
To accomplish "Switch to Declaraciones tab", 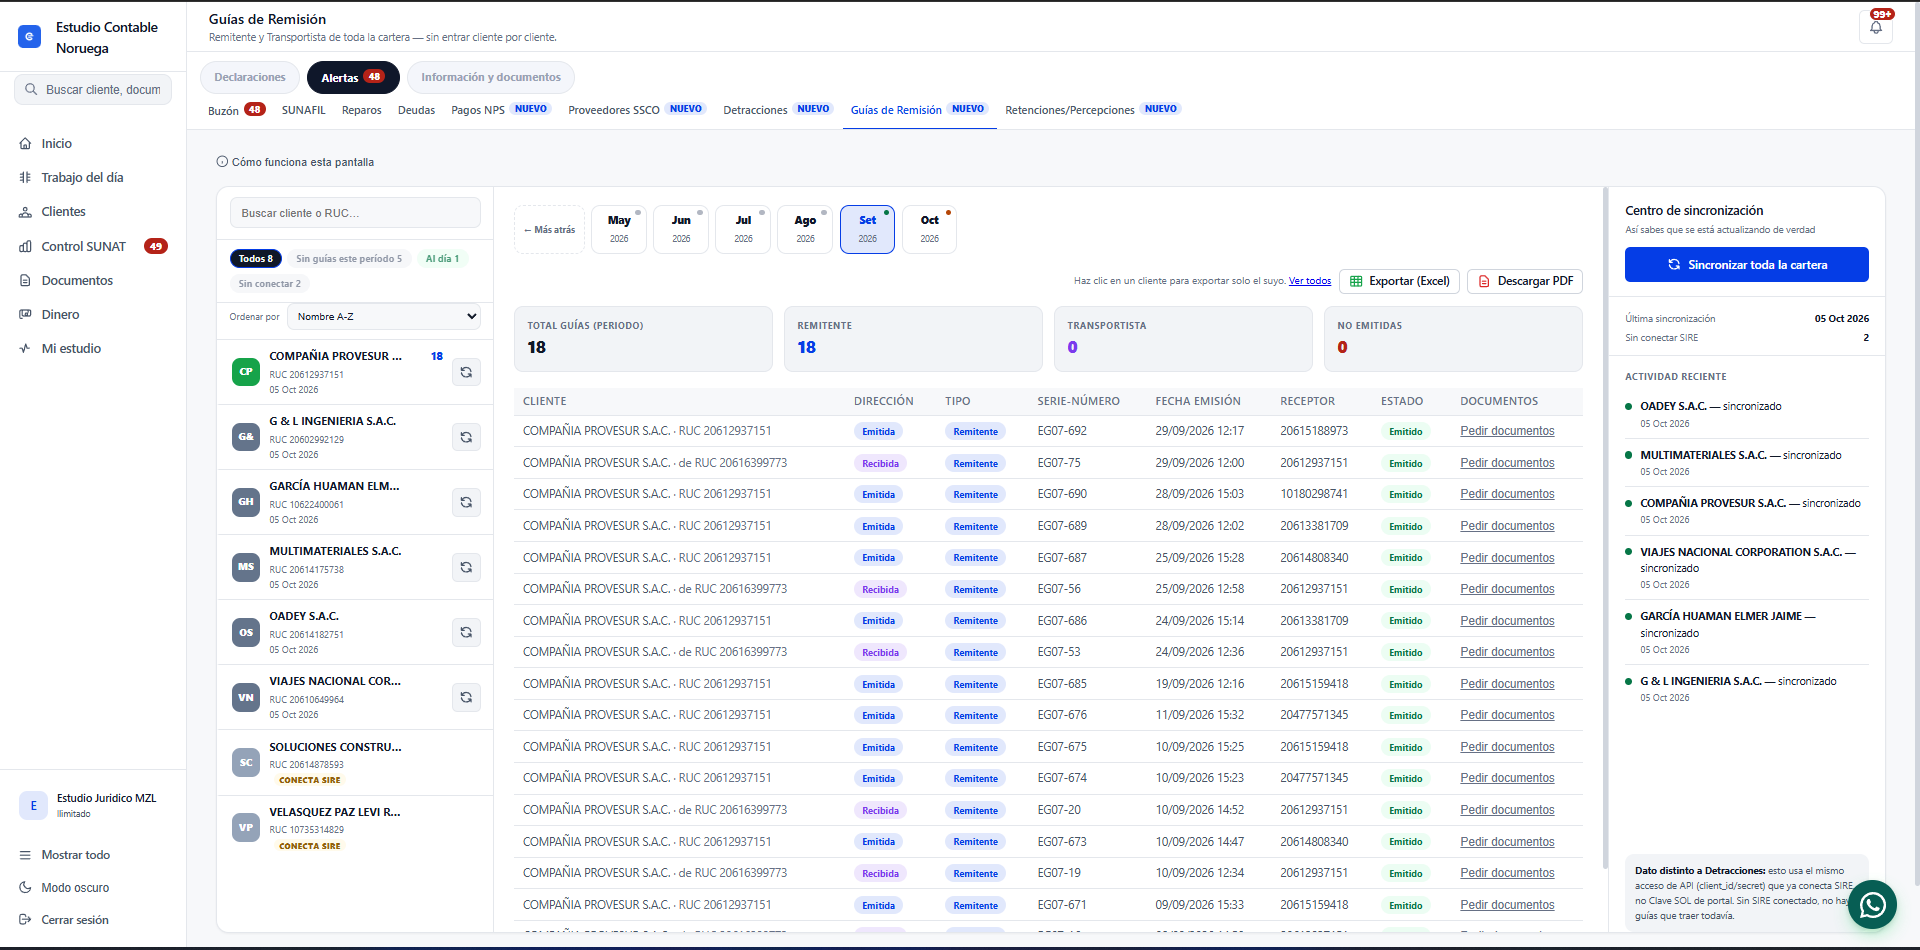I will pyautogui.click(x=250, y=77).
